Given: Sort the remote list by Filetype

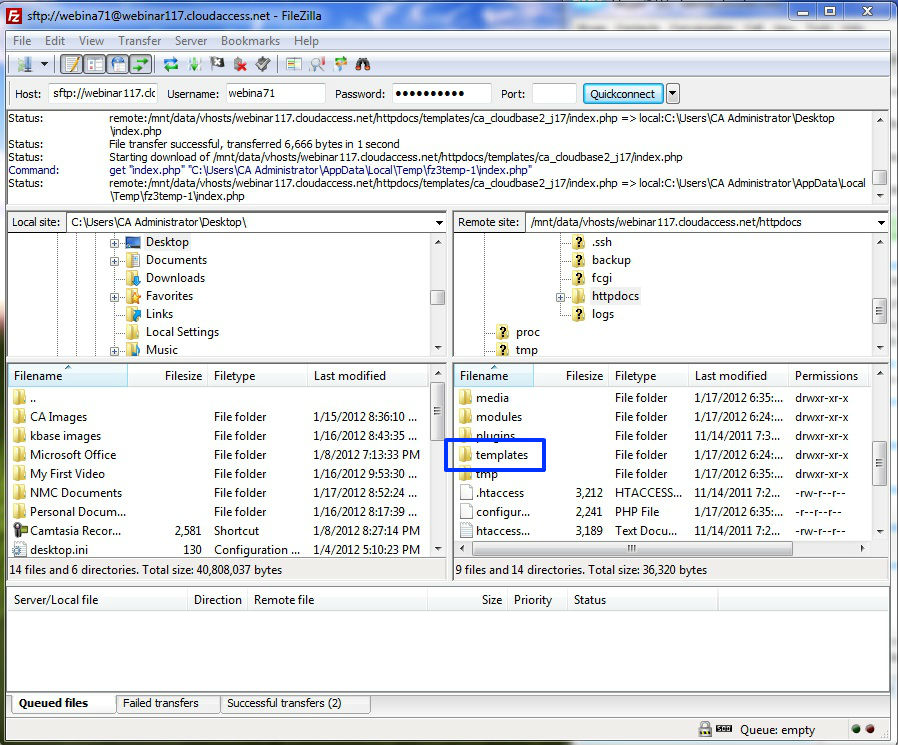Looking at the screenshot, I should click(648, 376).
